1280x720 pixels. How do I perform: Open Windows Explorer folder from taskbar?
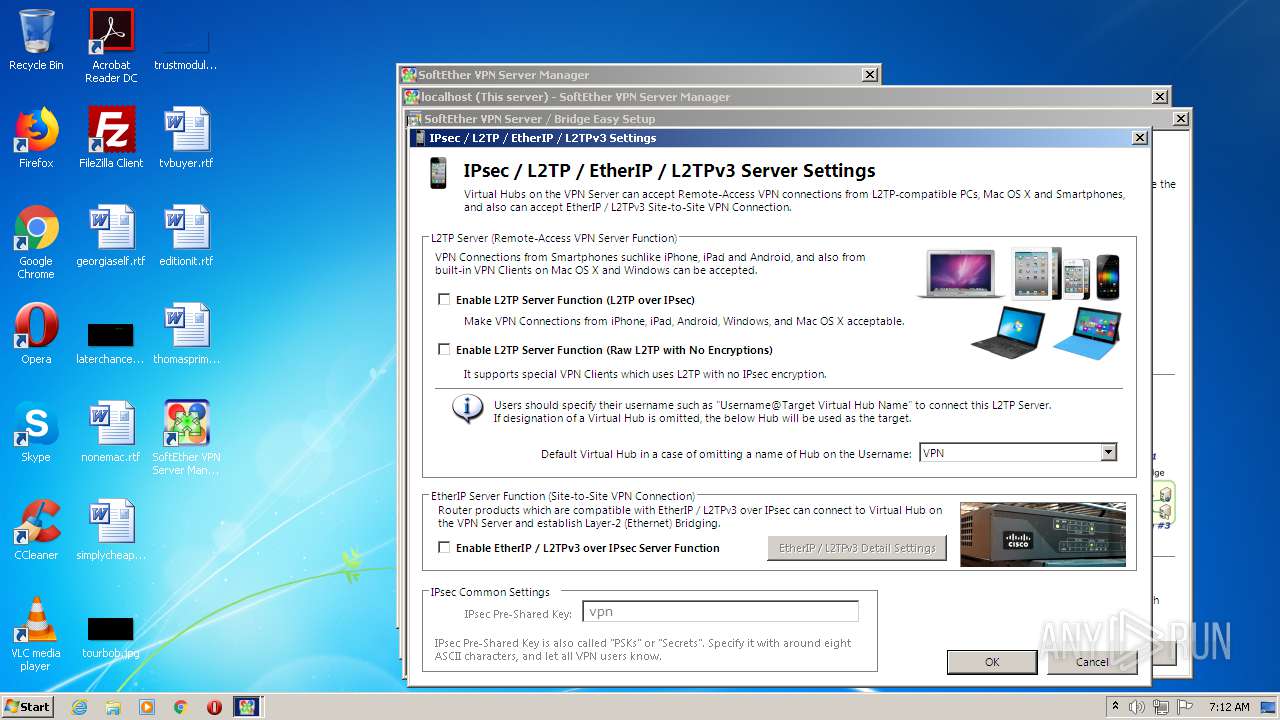(113, 707)
